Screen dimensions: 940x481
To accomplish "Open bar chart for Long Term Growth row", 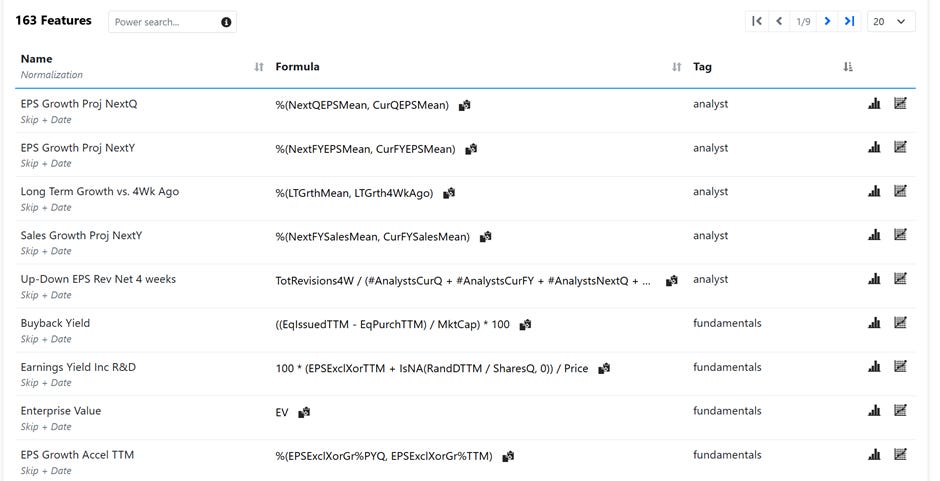I will (874, 191).
